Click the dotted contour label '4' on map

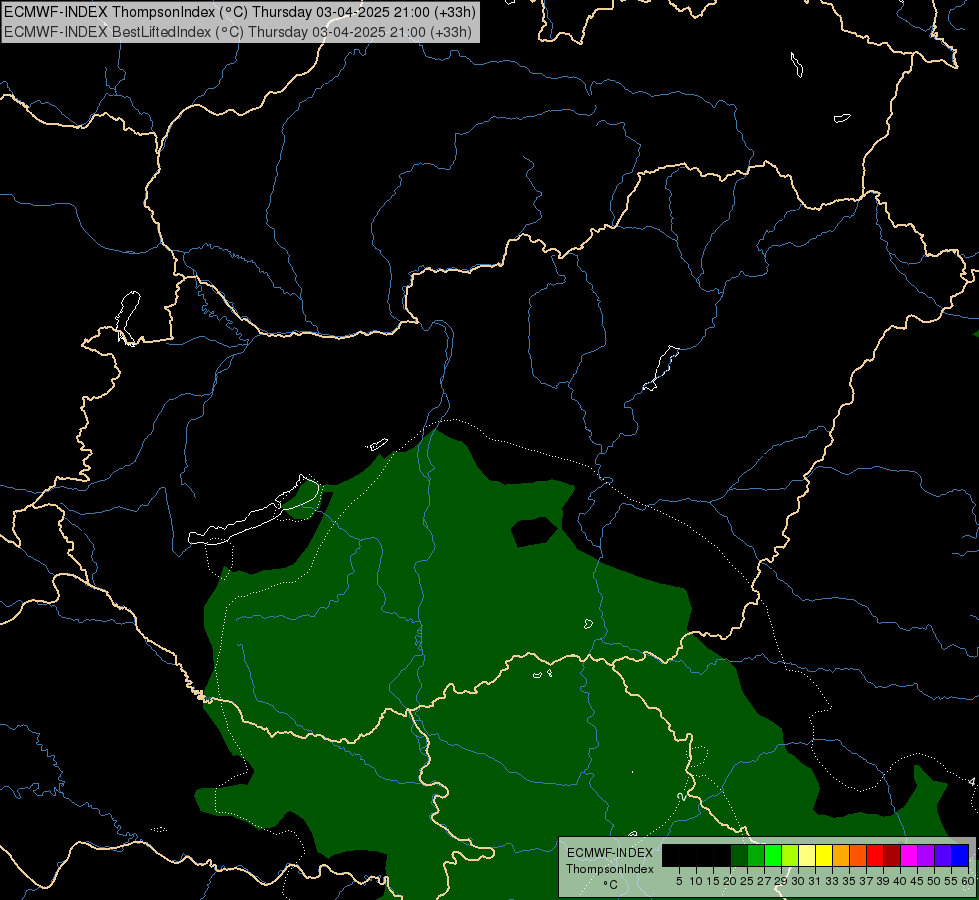click(x=972, y=781)
